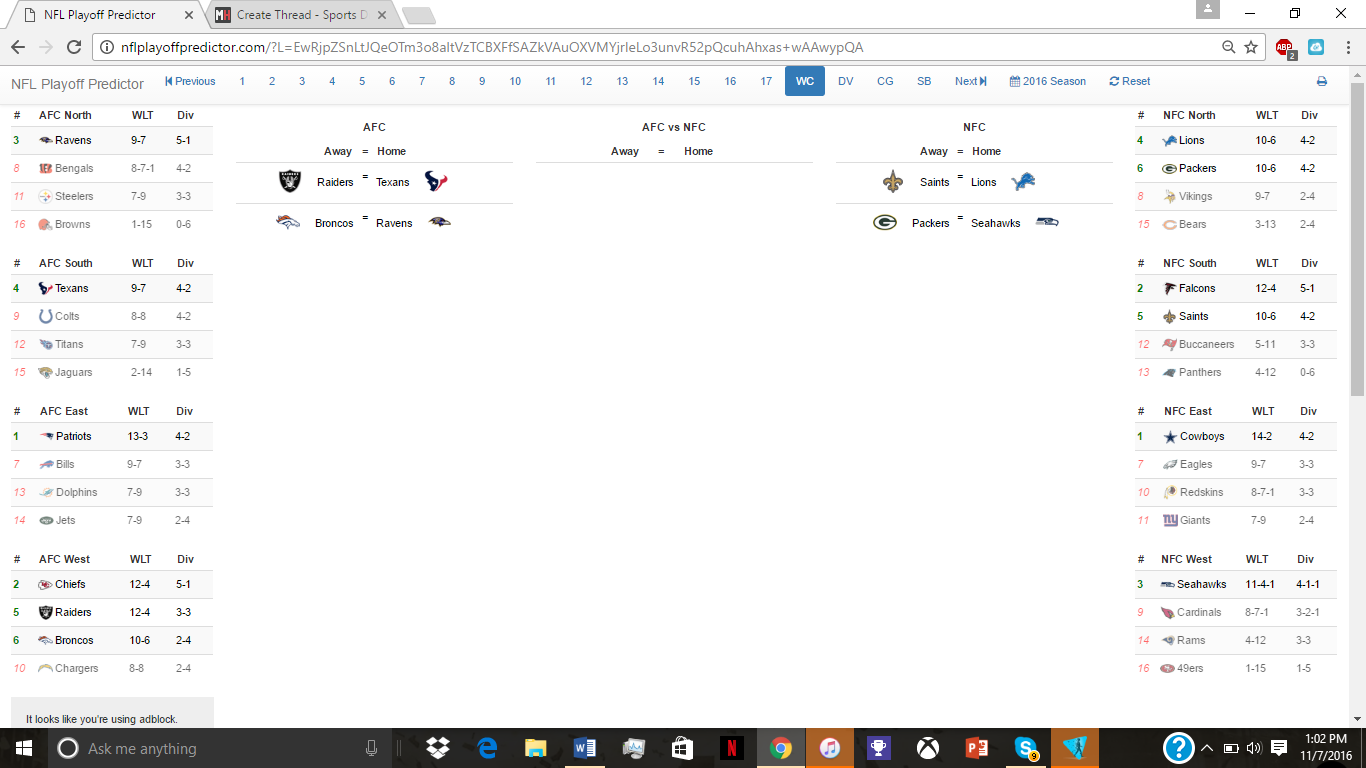Select the Saints logo in NFC matchup
Viewport: 1366px width, 768px height.
[892, 181]
